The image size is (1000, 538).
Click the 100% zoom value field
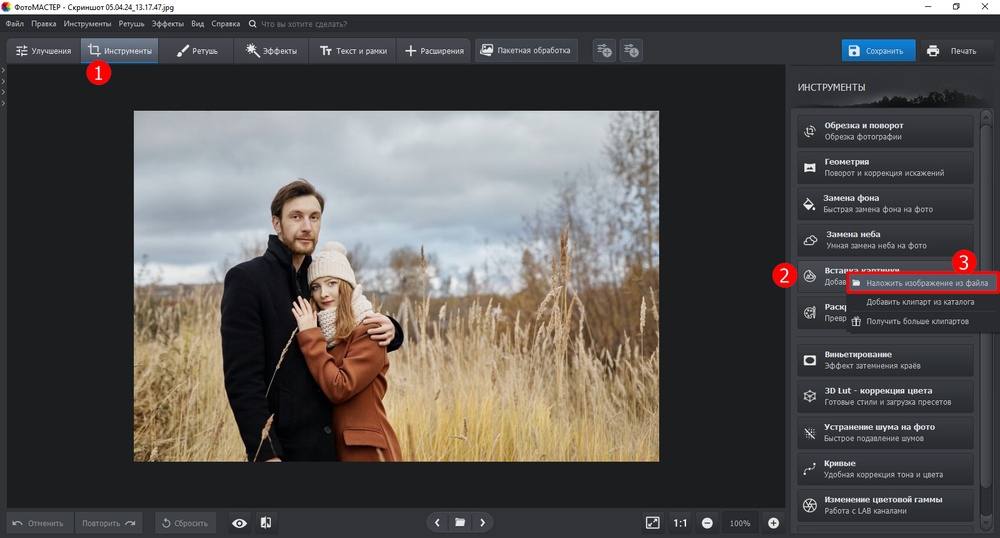[x=740, y=523]
